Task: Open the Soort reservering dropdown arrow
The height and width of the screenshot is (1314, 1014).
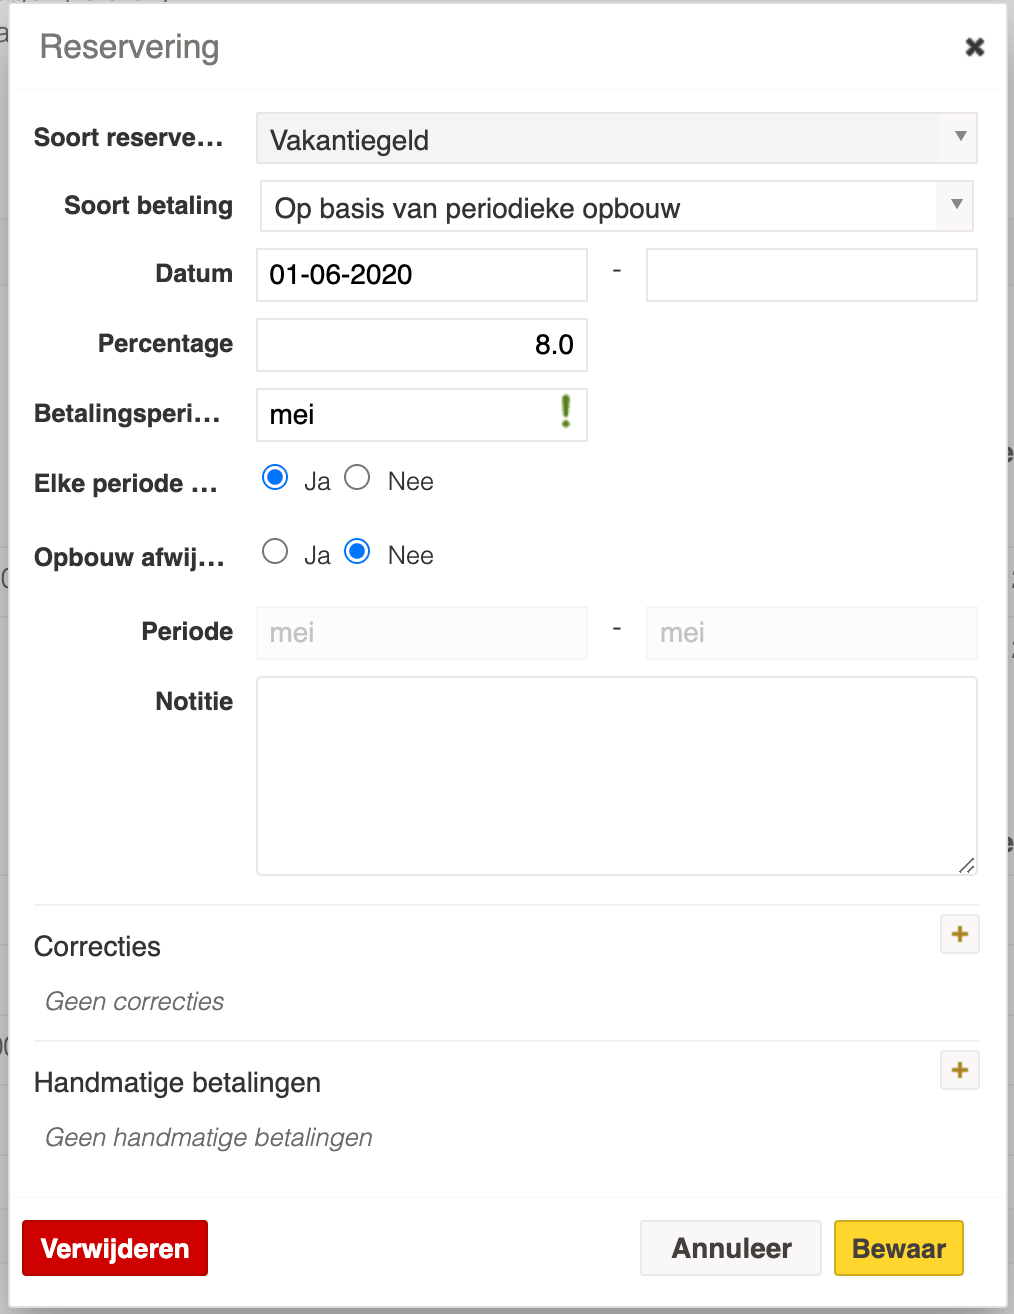Action: [x=960, y=137]
